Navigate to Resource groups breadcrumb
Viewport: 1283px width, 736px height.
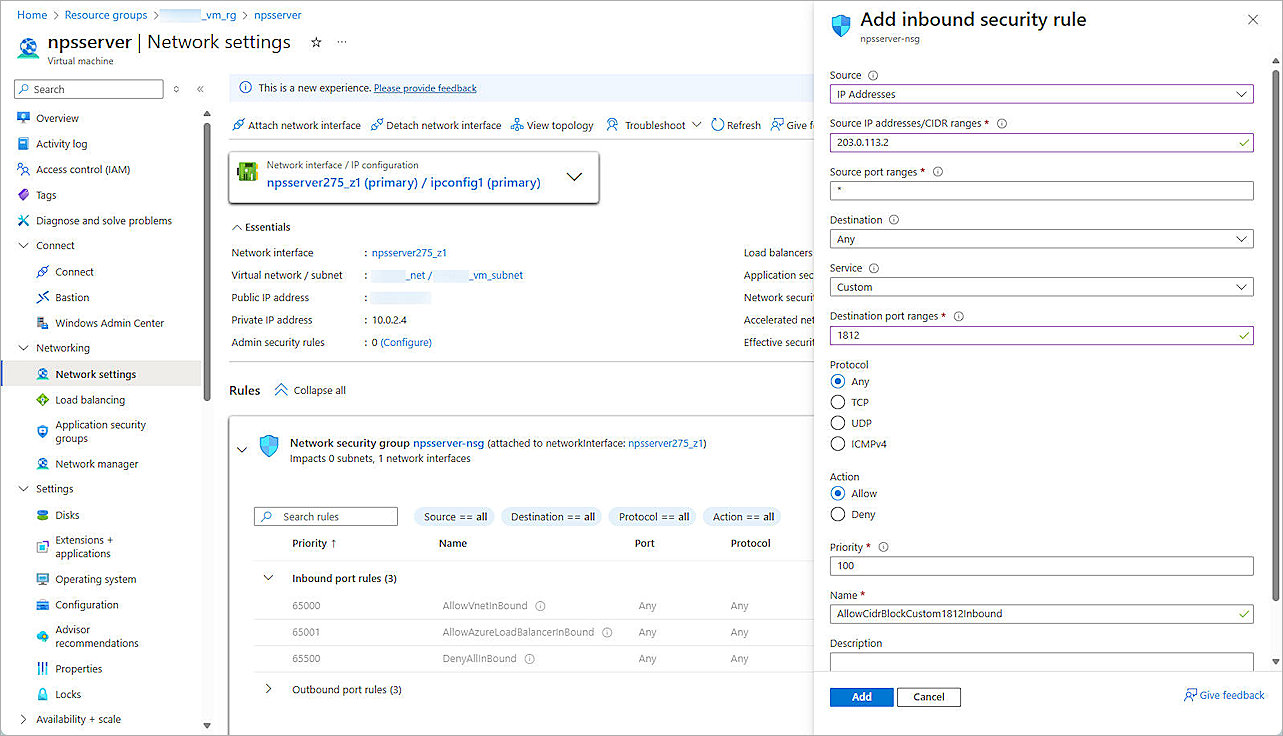pyautogui.click(x=106, y=14)
